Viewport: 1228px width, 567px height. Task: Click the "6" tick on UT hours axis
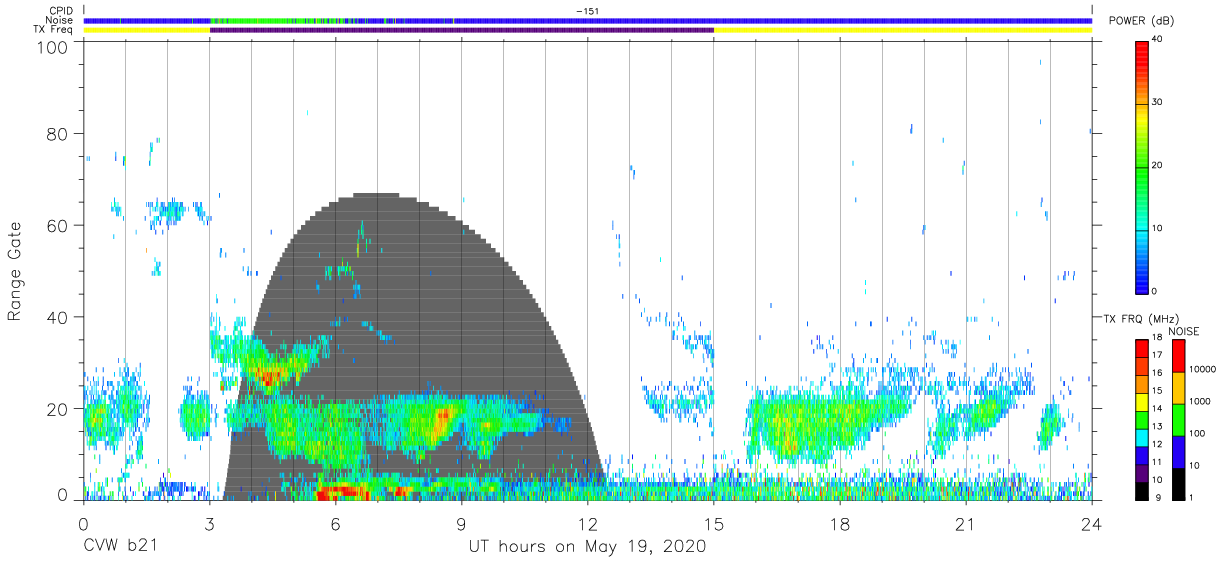335,525
